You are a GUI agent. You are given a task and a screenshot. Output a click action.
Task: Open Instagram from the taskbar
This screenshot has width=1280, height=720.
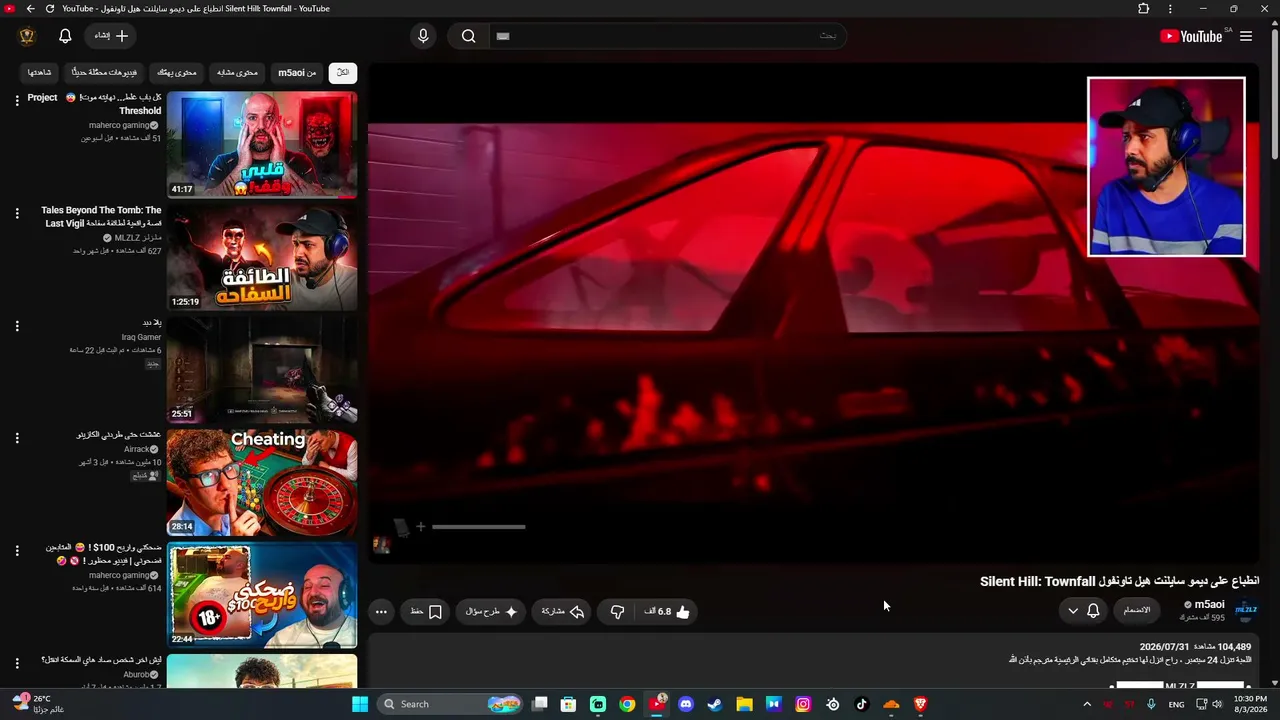point(803,704)
